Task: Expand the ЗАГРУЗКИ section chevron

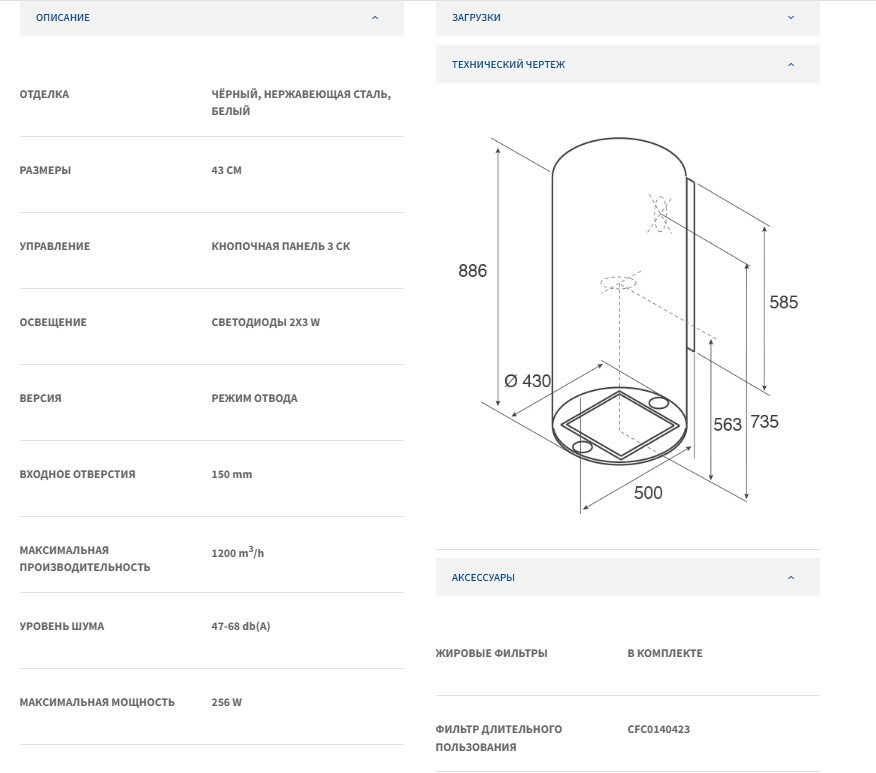Action: 791,18
